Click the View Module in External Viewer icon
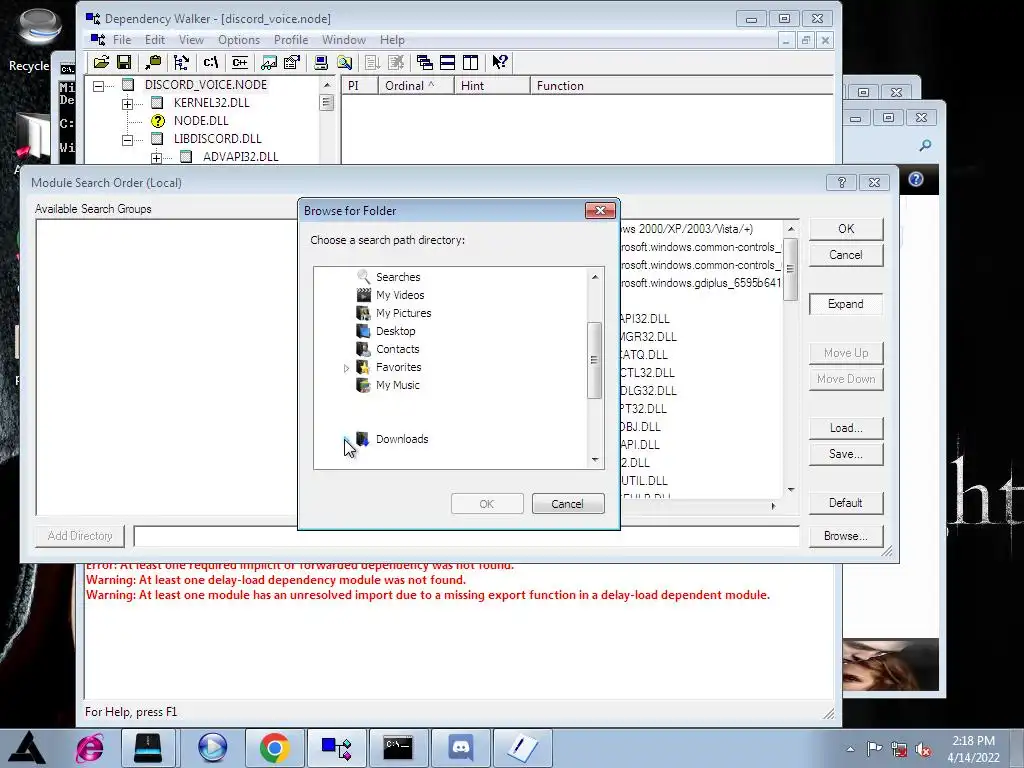 [268, 63]
